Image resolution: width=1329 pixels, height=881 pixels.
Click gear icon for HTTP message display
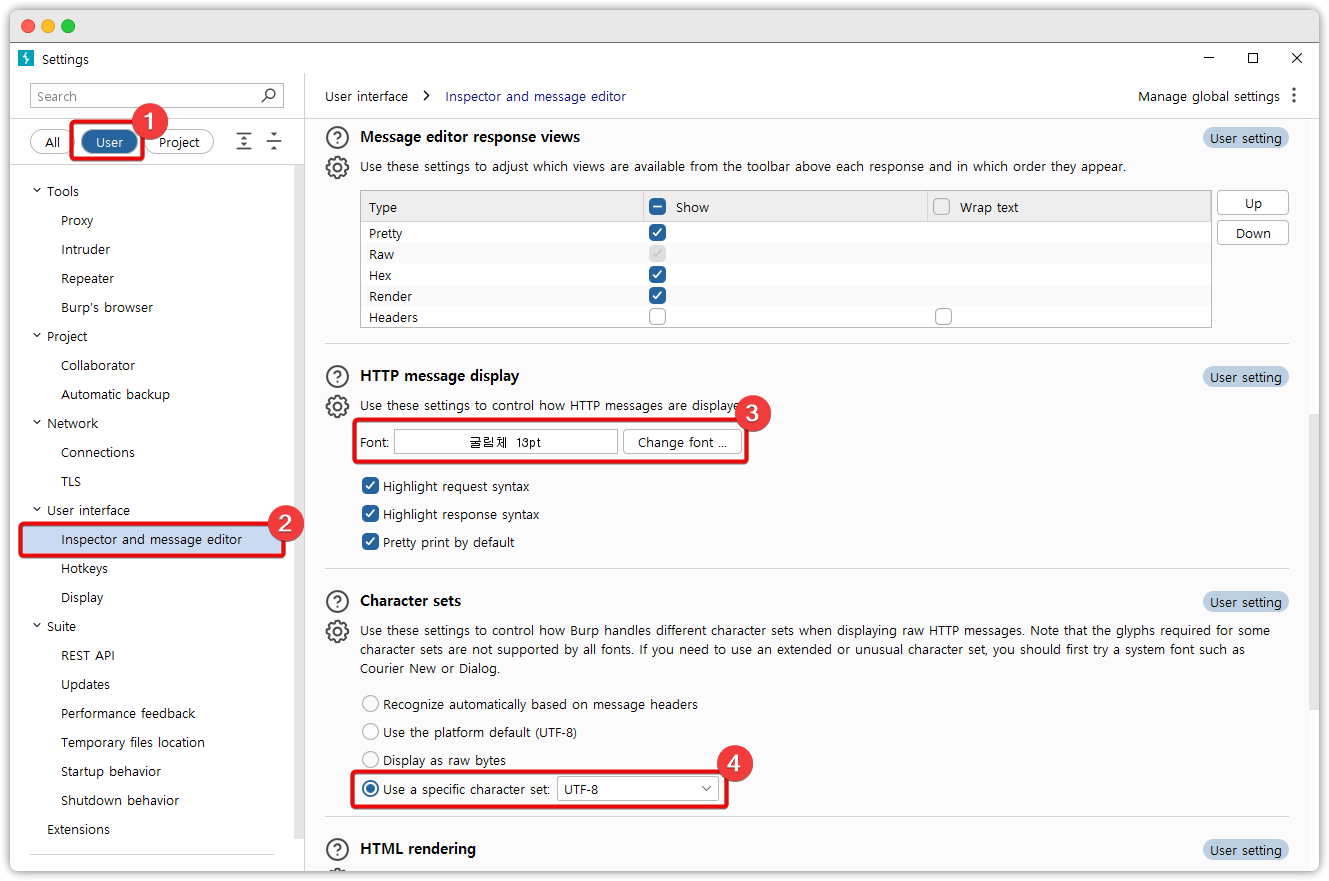pyautogui.click(x=338, y=406)
